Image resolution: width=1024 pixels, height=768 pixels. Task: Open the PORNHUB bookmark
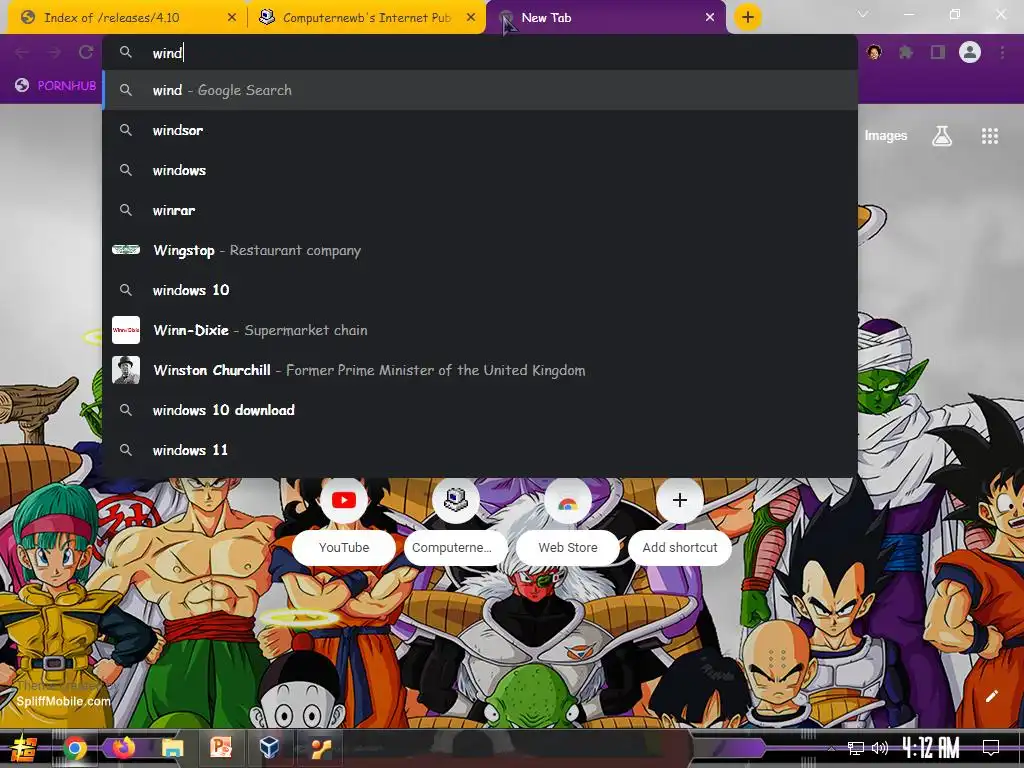[56, 86]
